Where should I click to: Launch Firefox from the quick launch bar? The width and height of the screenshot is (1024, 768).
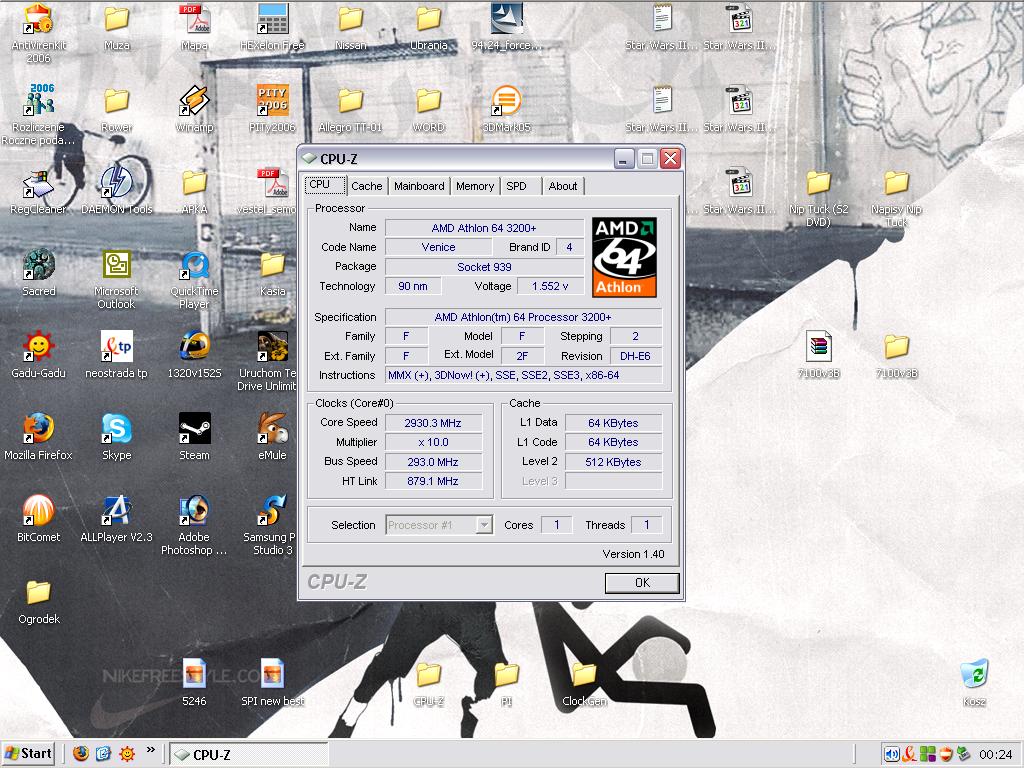tap(80, 754)
